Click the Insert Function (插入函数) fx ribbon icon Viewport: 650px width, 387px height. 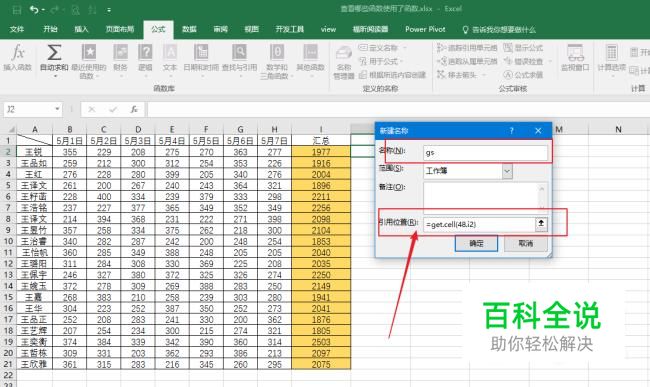pos(17,53)
